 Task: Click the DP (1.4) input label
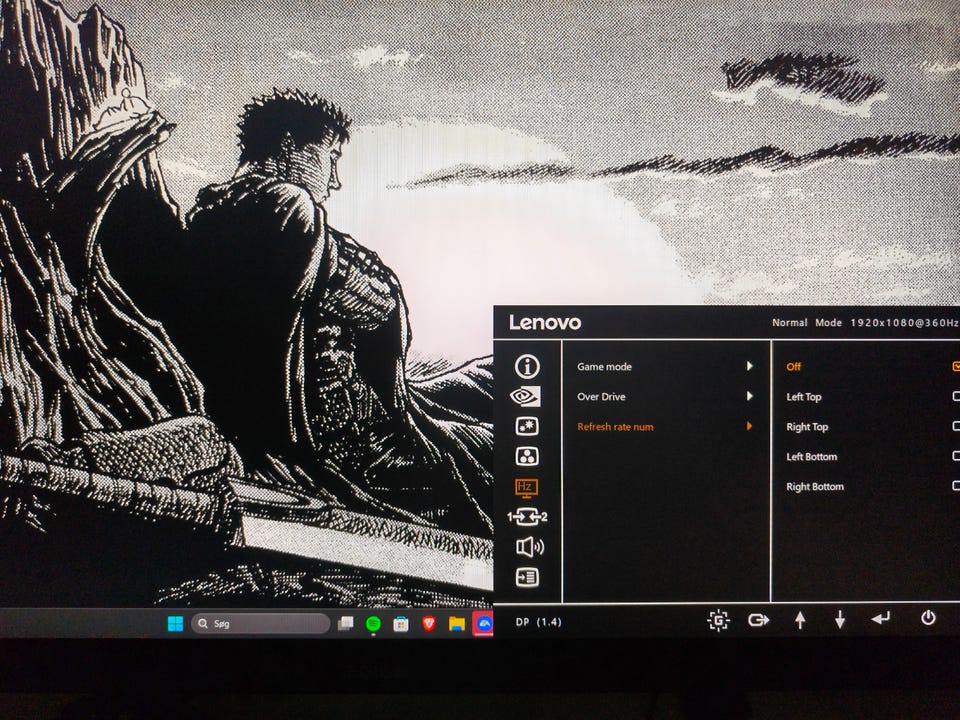[x=538, y=622]
